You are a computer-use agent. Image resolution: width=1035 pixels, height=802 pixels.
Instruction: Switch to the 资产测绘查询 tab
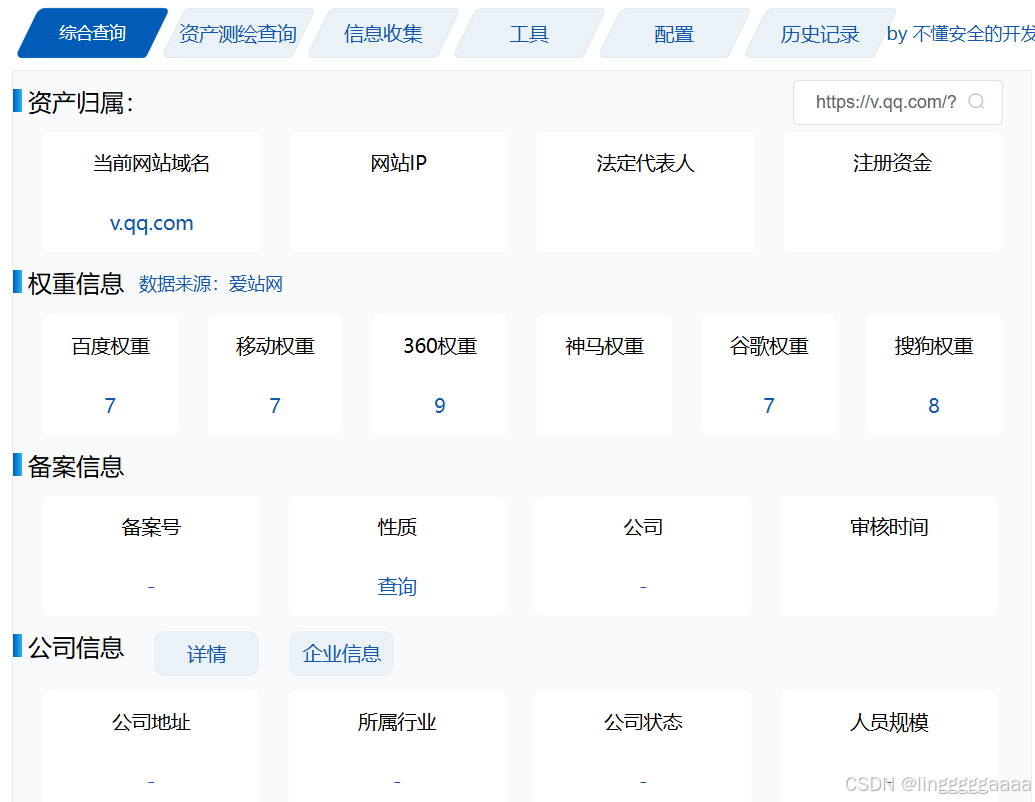pyautogui.click(x=237, y=33)
